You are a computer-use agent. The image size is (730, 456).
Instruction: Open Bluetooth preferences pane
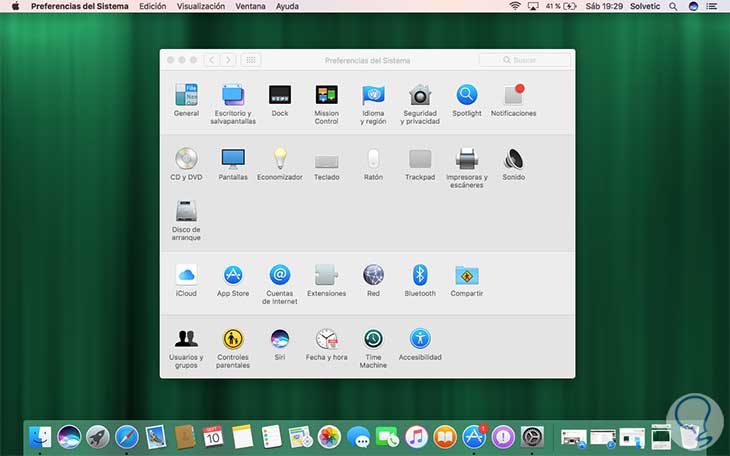pos(420,275)
